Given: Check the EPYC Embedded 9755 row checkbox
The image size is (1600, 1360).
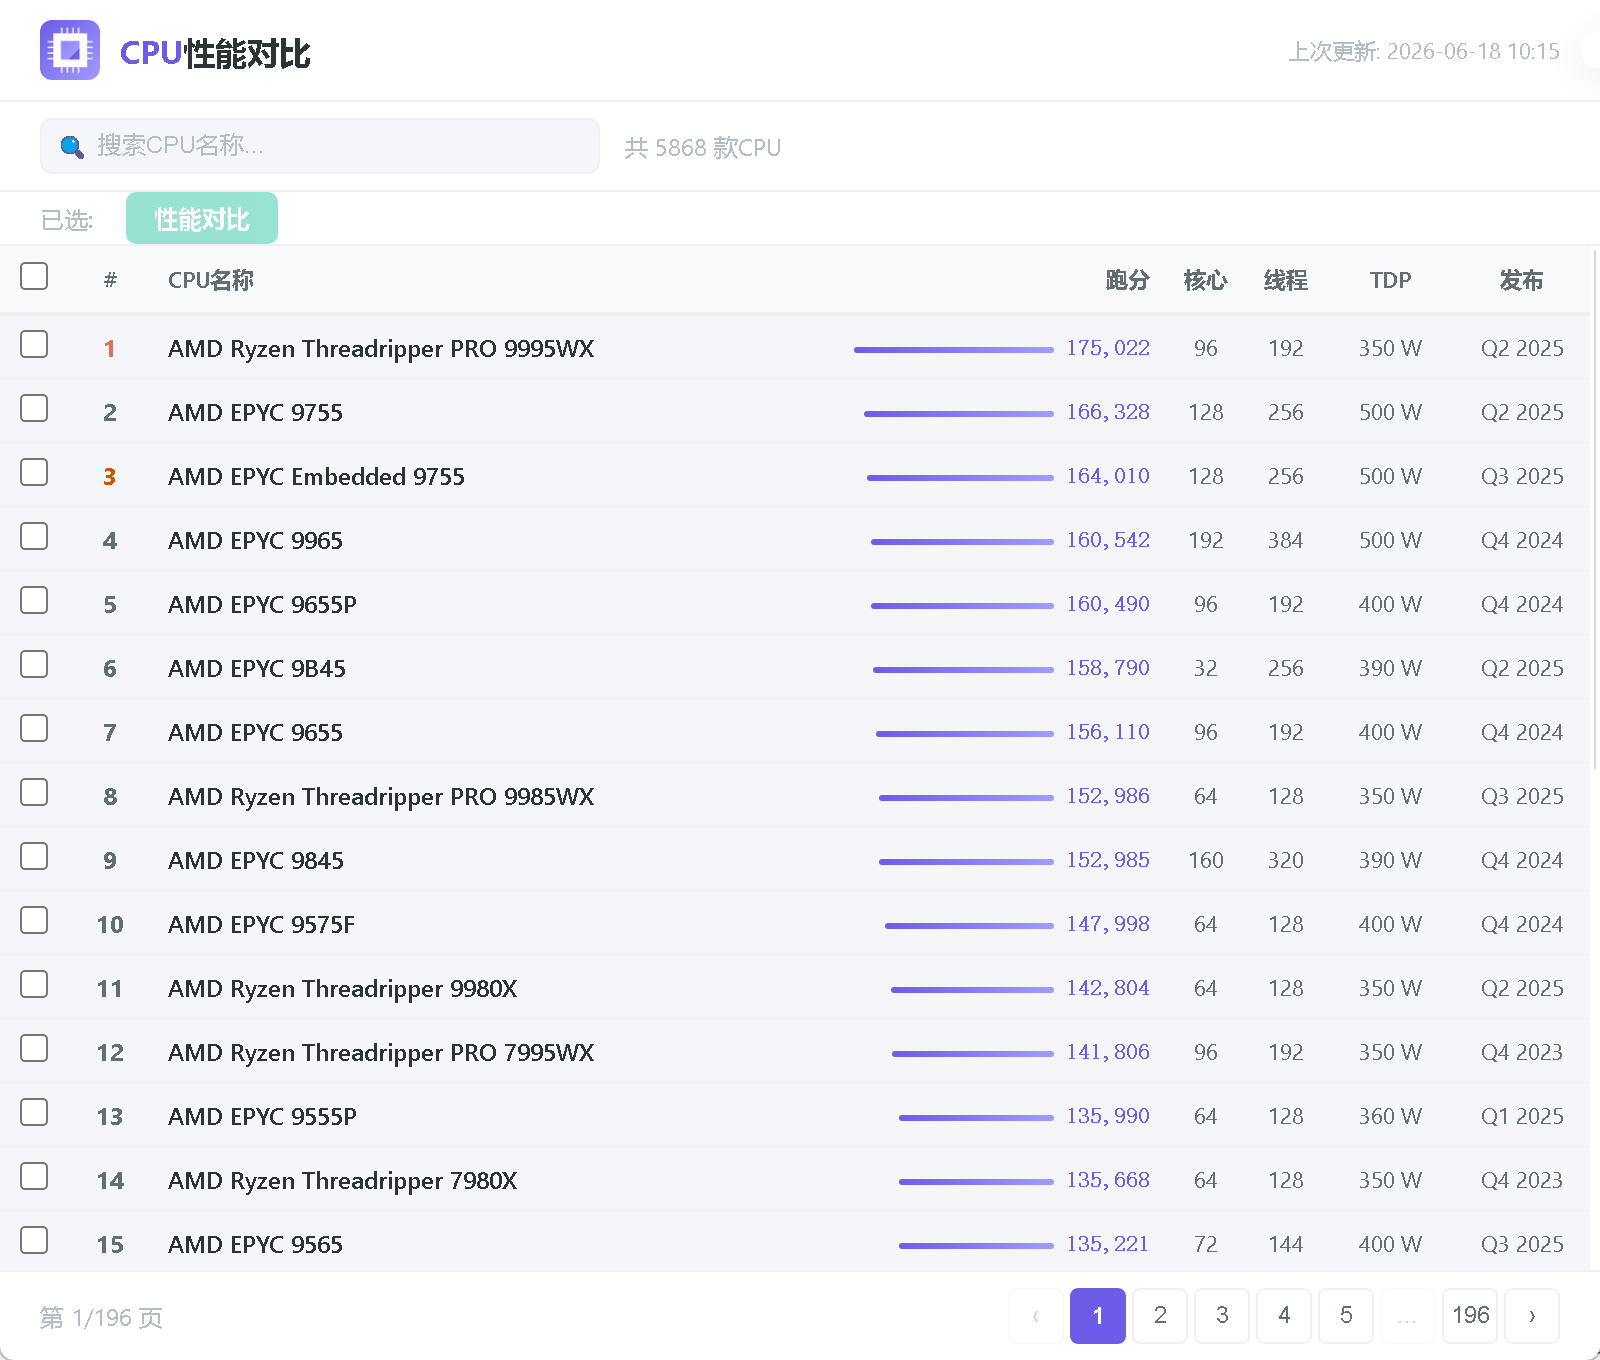Looking at the screenshot, I should click(34, 472).
